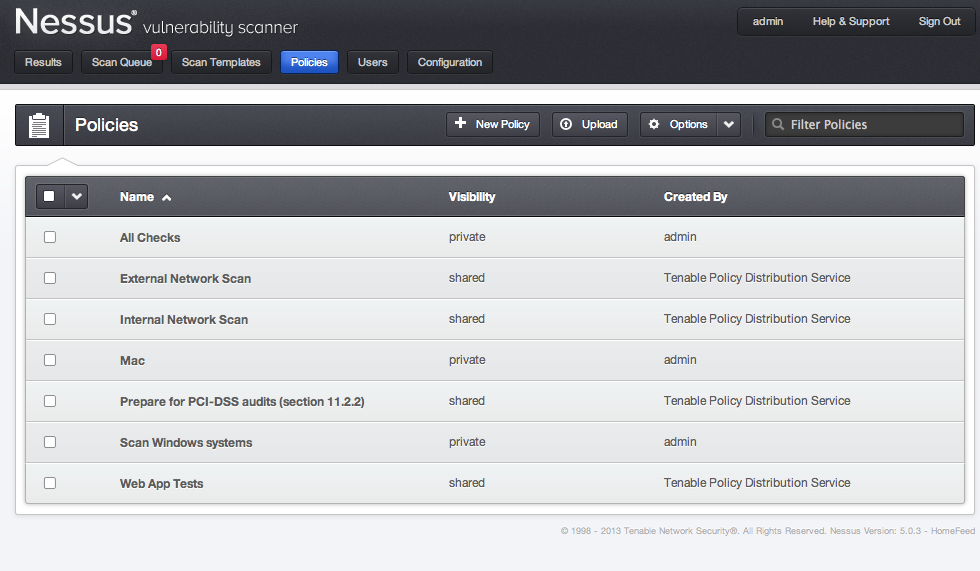The width and height of the screenshot is (980, 571).
Task: Sort by the Visibility column header
Action: (472, 197)
